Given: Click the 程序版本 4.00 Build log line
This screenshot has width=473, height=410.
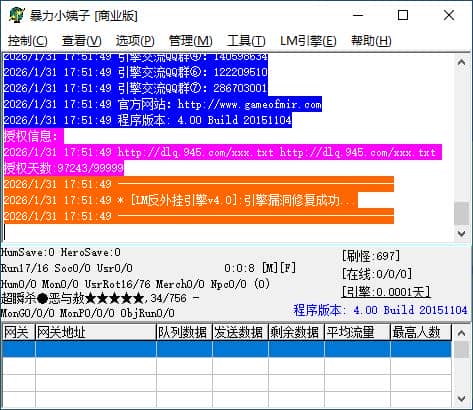Looking at the screenshot, I should pyautogui.click(x=148, y=120).
